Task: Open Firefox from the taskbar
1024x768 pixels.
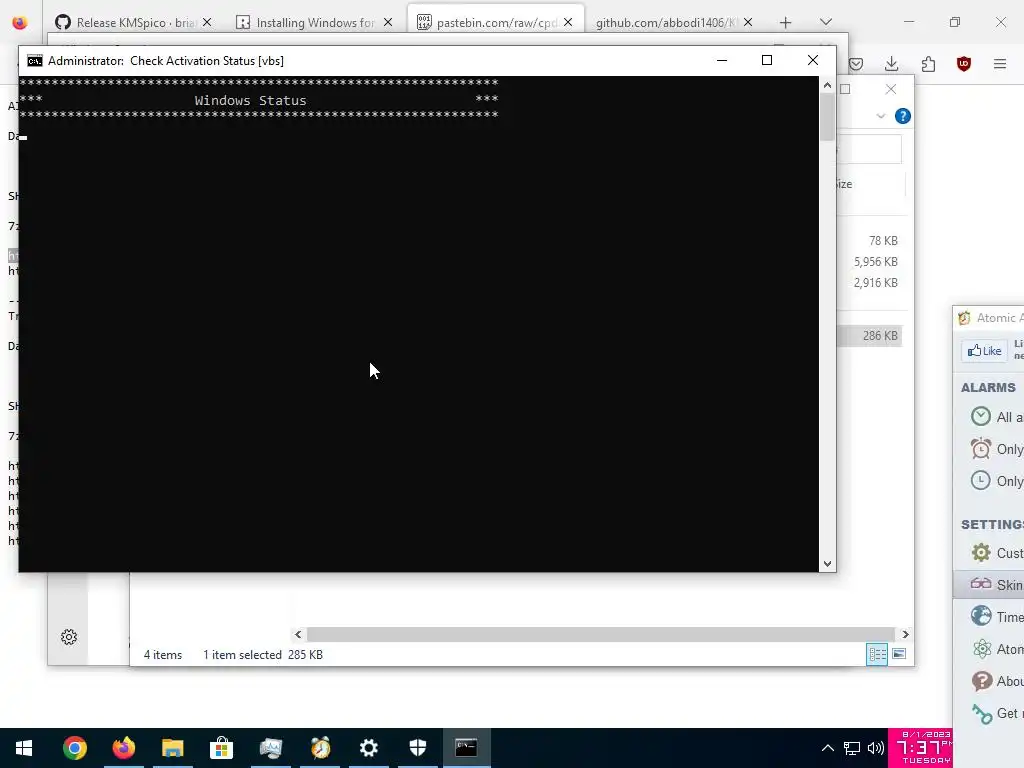Action: 123,748
